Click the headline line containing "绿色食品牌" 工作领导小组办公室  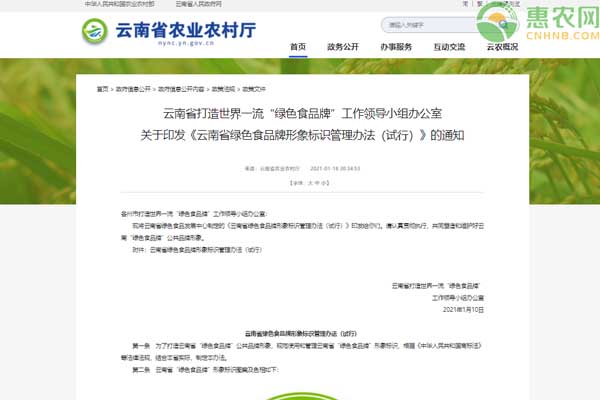[x=302, y=114]
